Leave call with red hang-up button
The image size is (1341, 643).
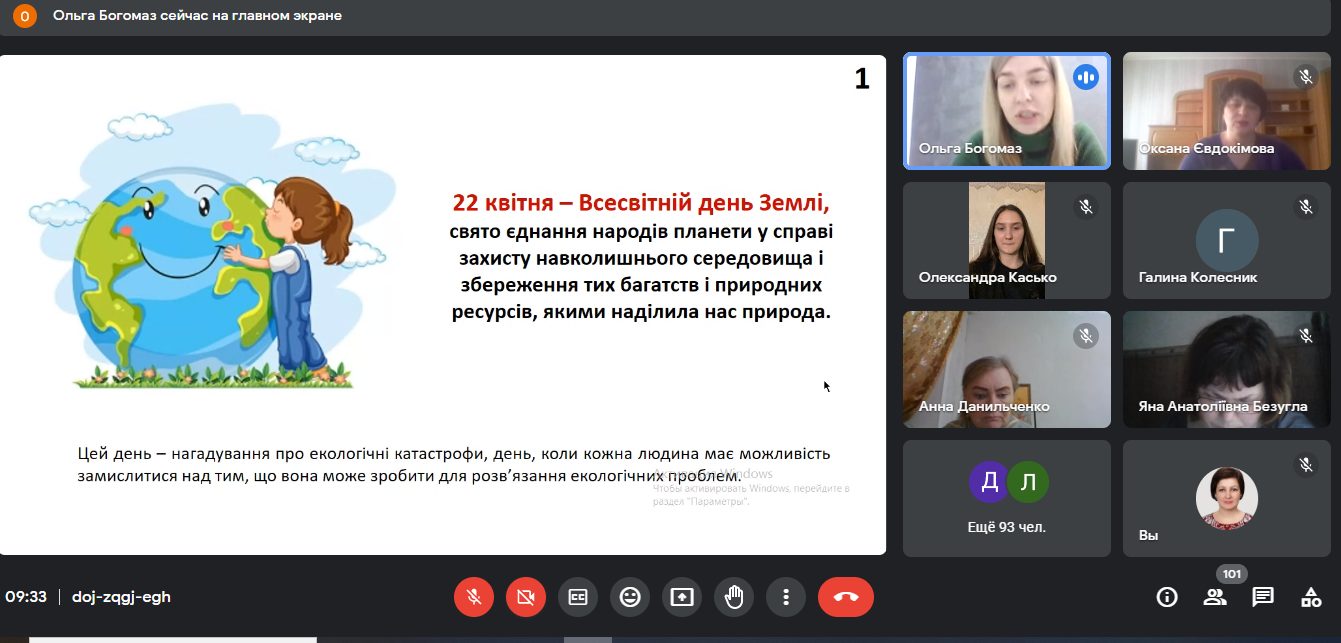[846, 597]
